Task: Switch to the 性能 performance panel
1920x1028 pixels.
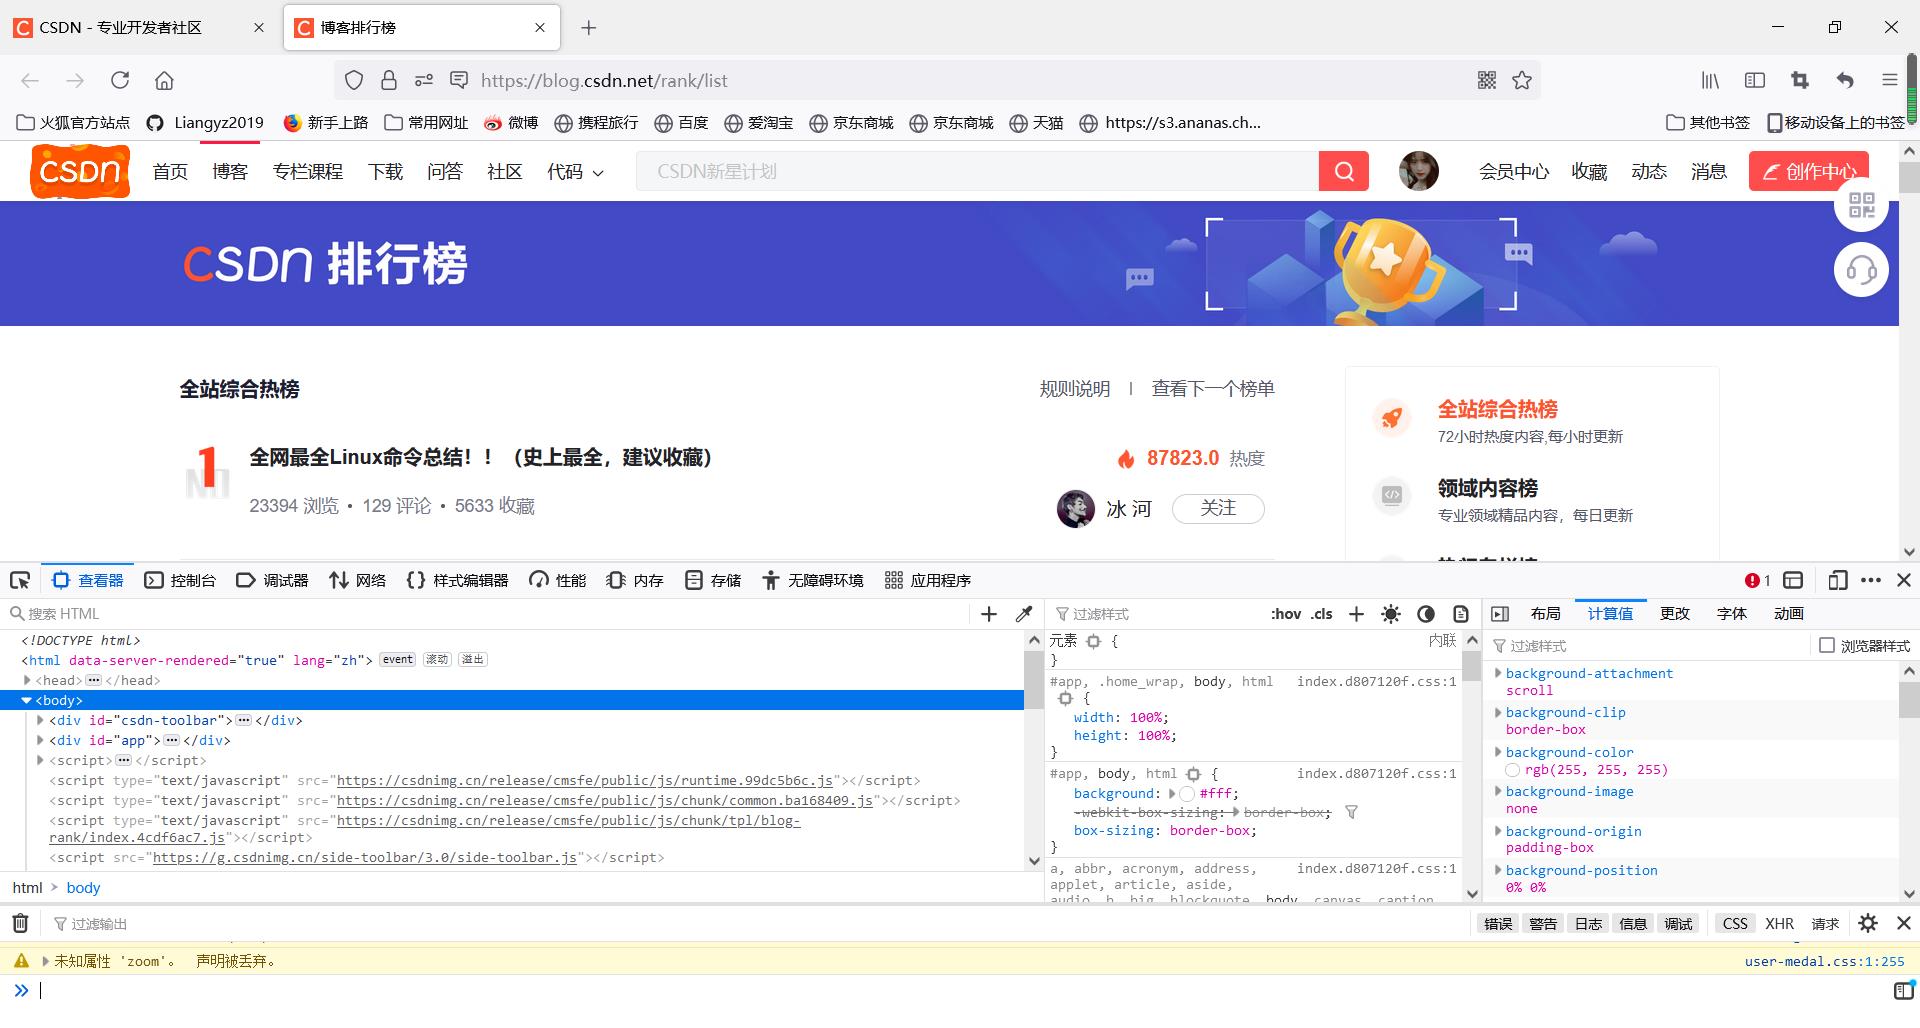Action: point(557,580)
